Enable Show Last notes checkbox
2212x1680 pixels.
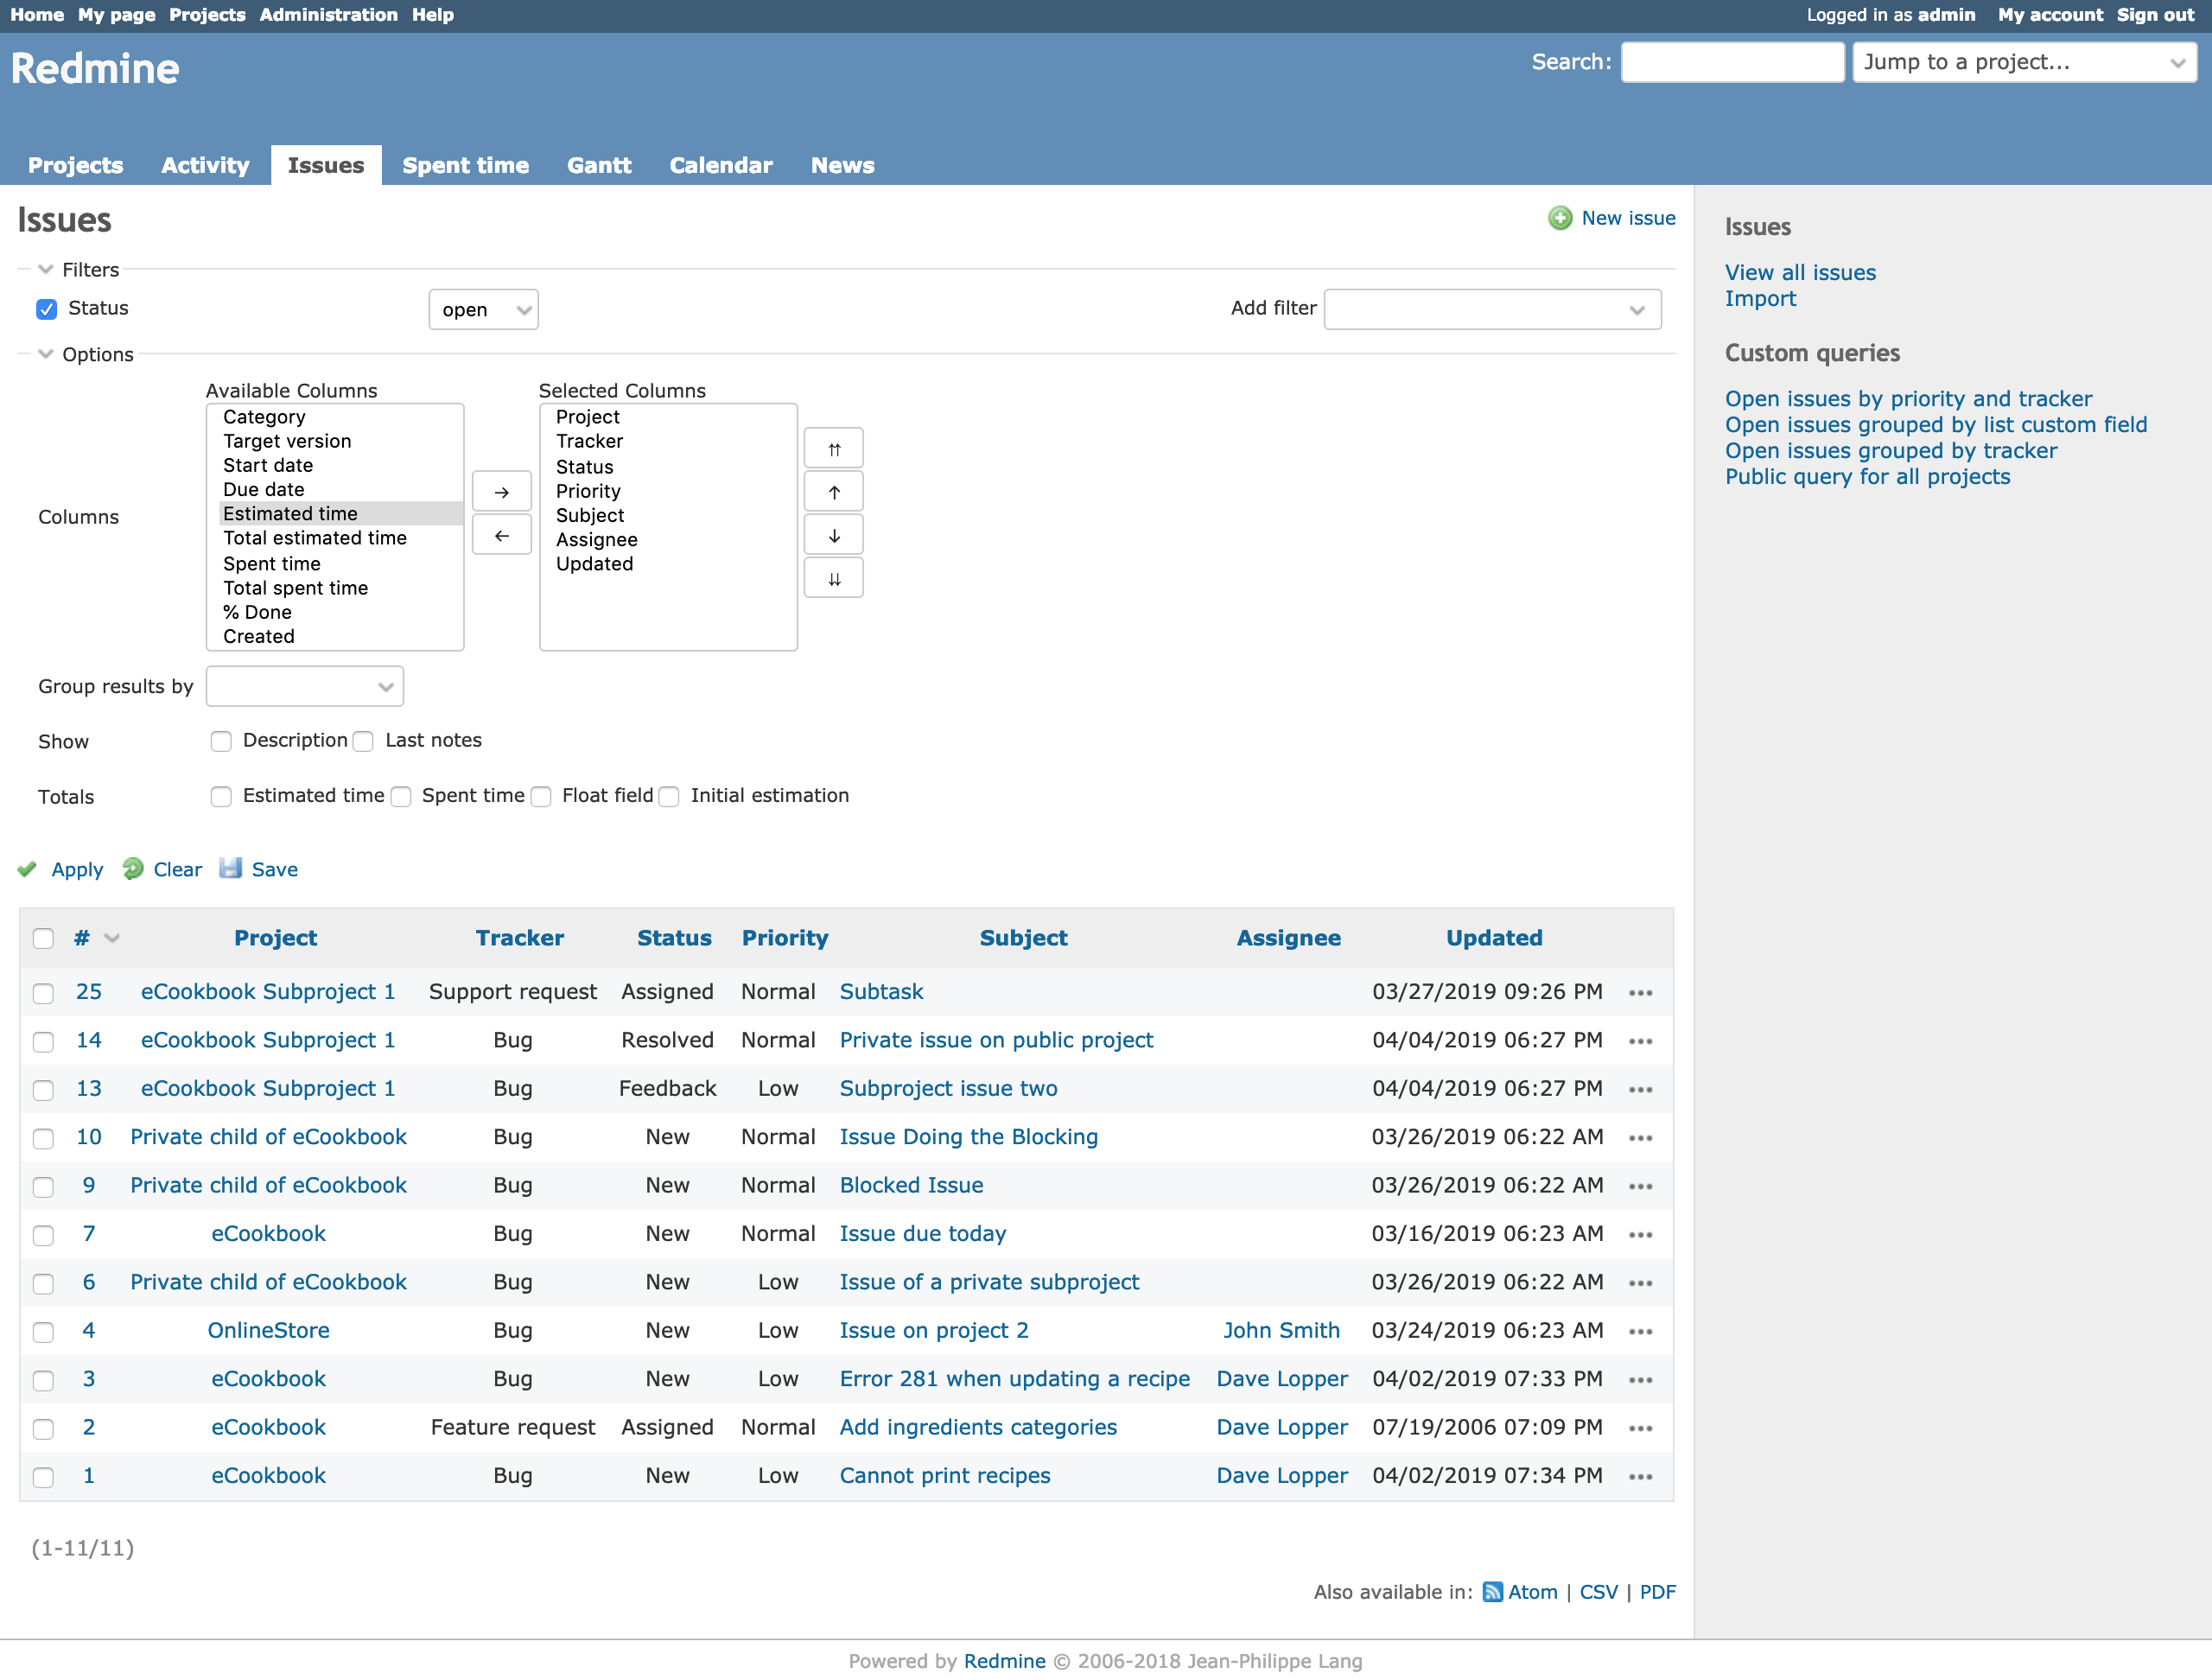pyautogui.click(x=364, y=741)
